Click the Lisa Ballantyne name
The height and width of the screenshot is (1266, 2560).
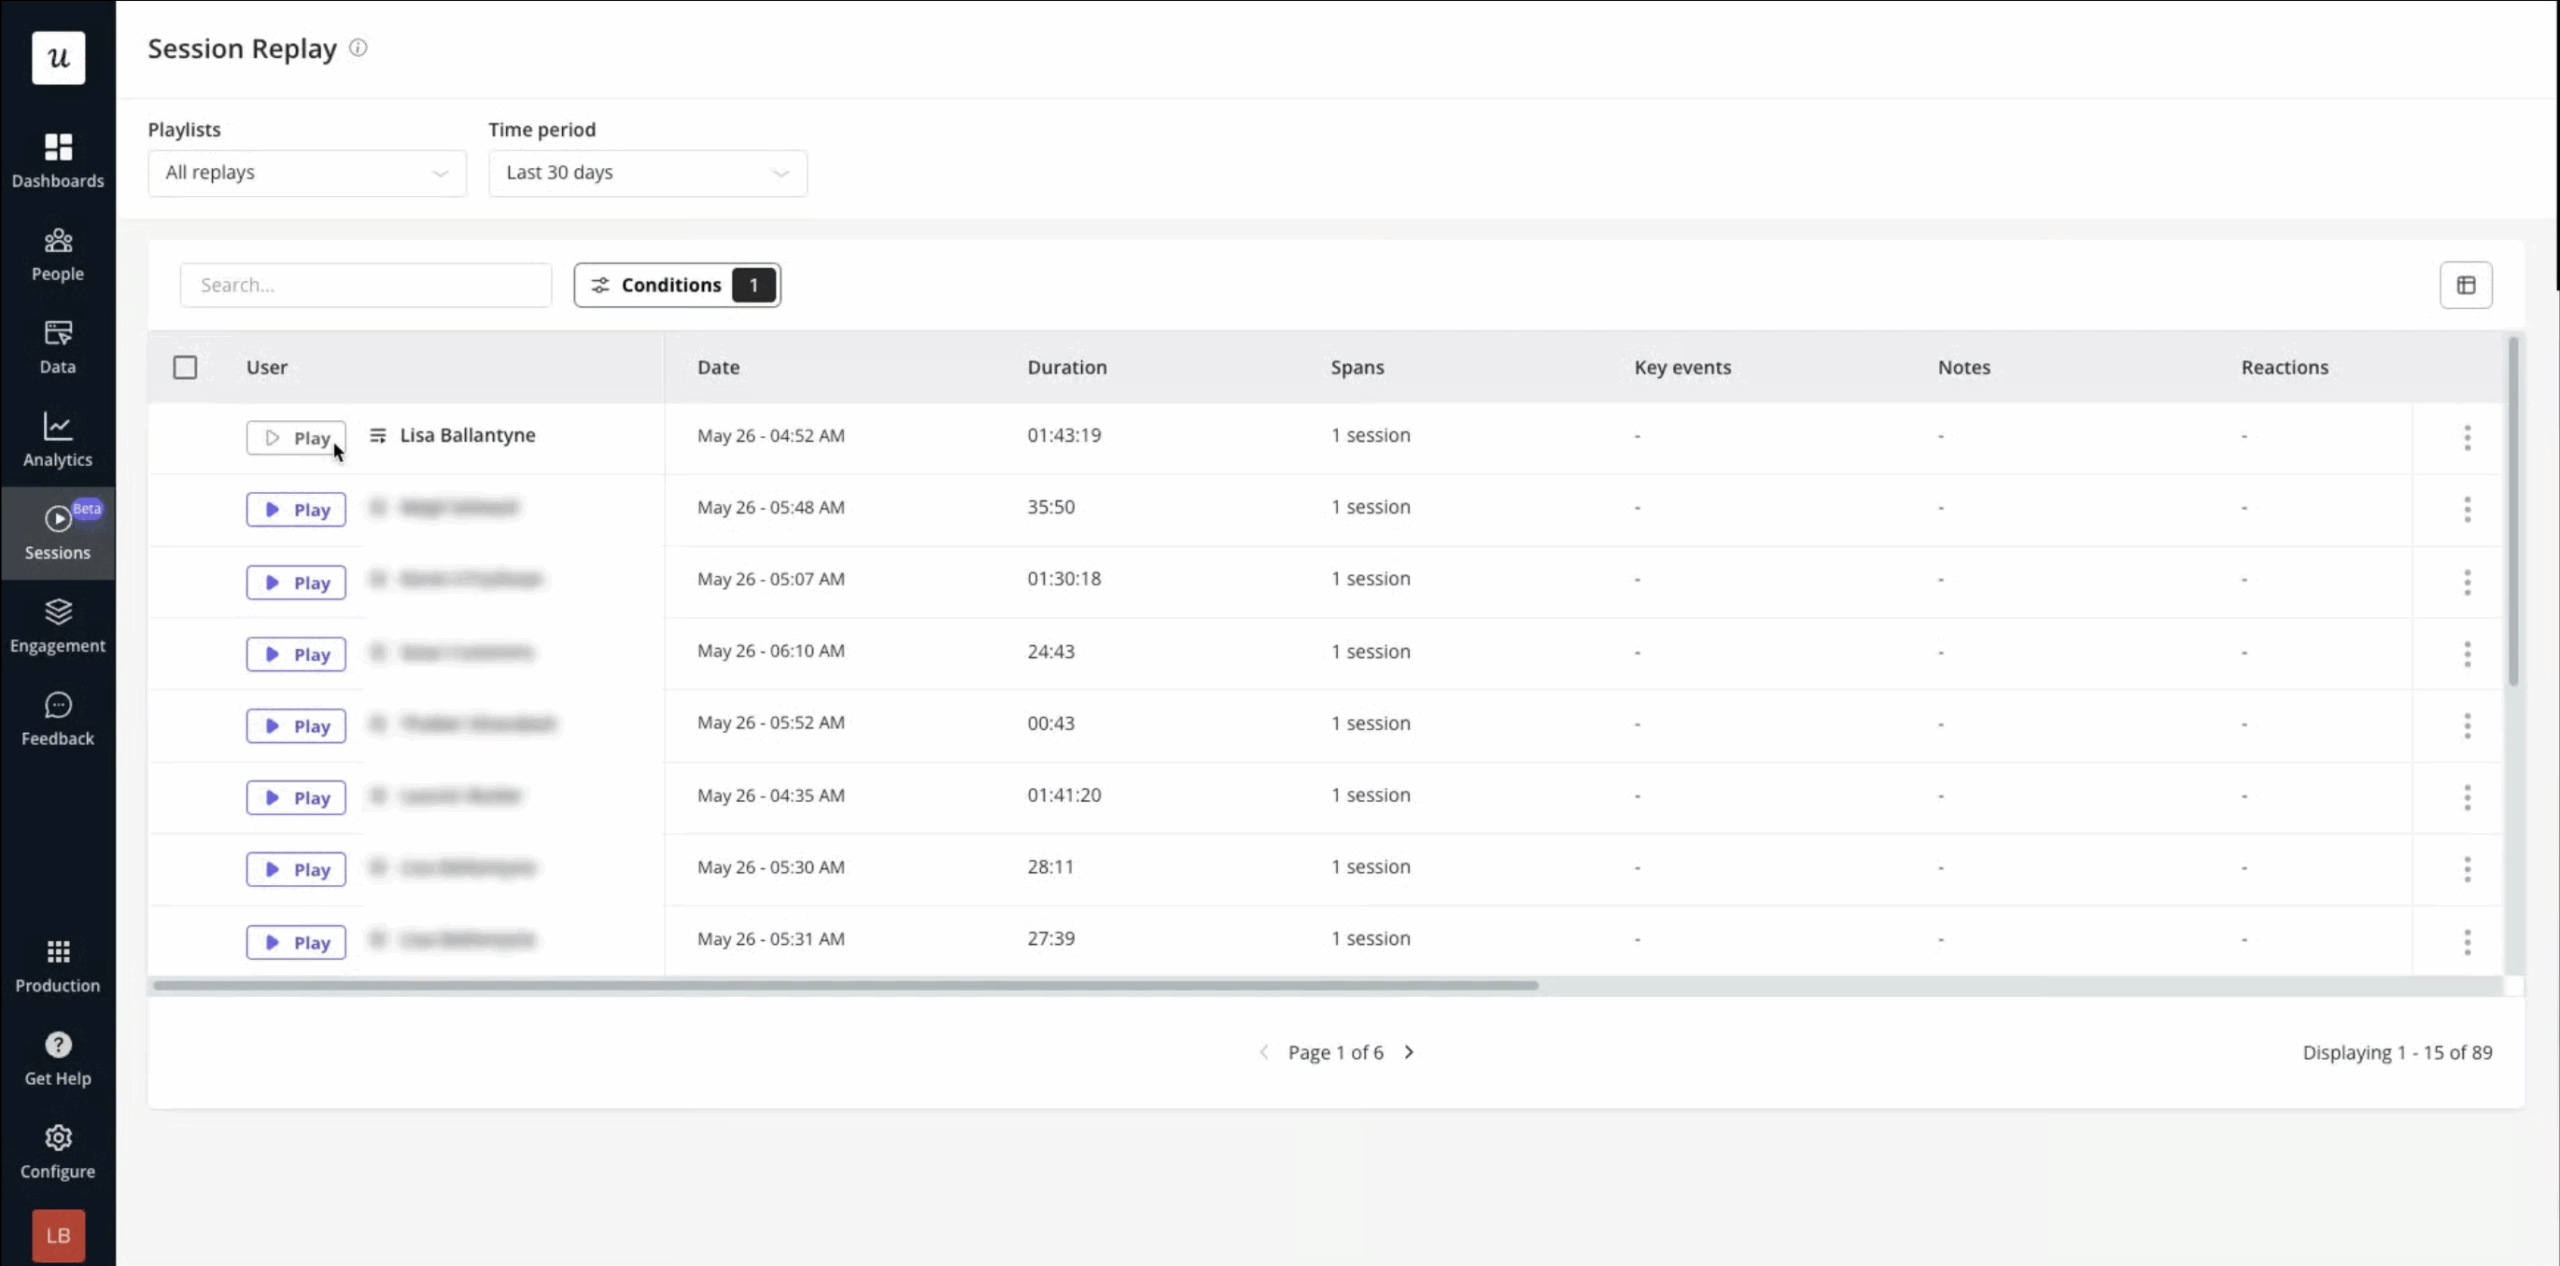point(468,435)
